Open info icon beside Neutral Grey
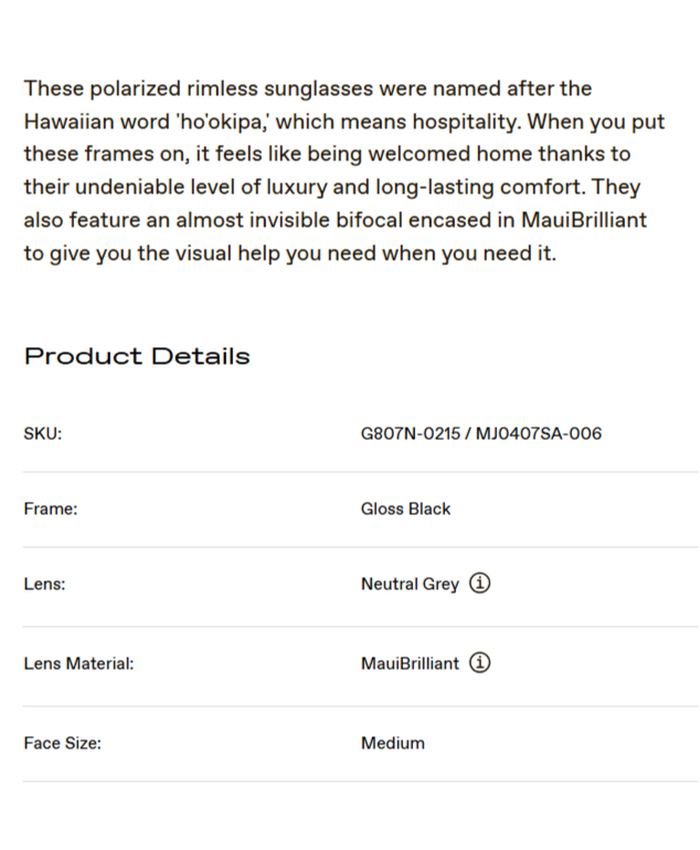Viewport: 700px width, 850px height. (x=480, y=584)
